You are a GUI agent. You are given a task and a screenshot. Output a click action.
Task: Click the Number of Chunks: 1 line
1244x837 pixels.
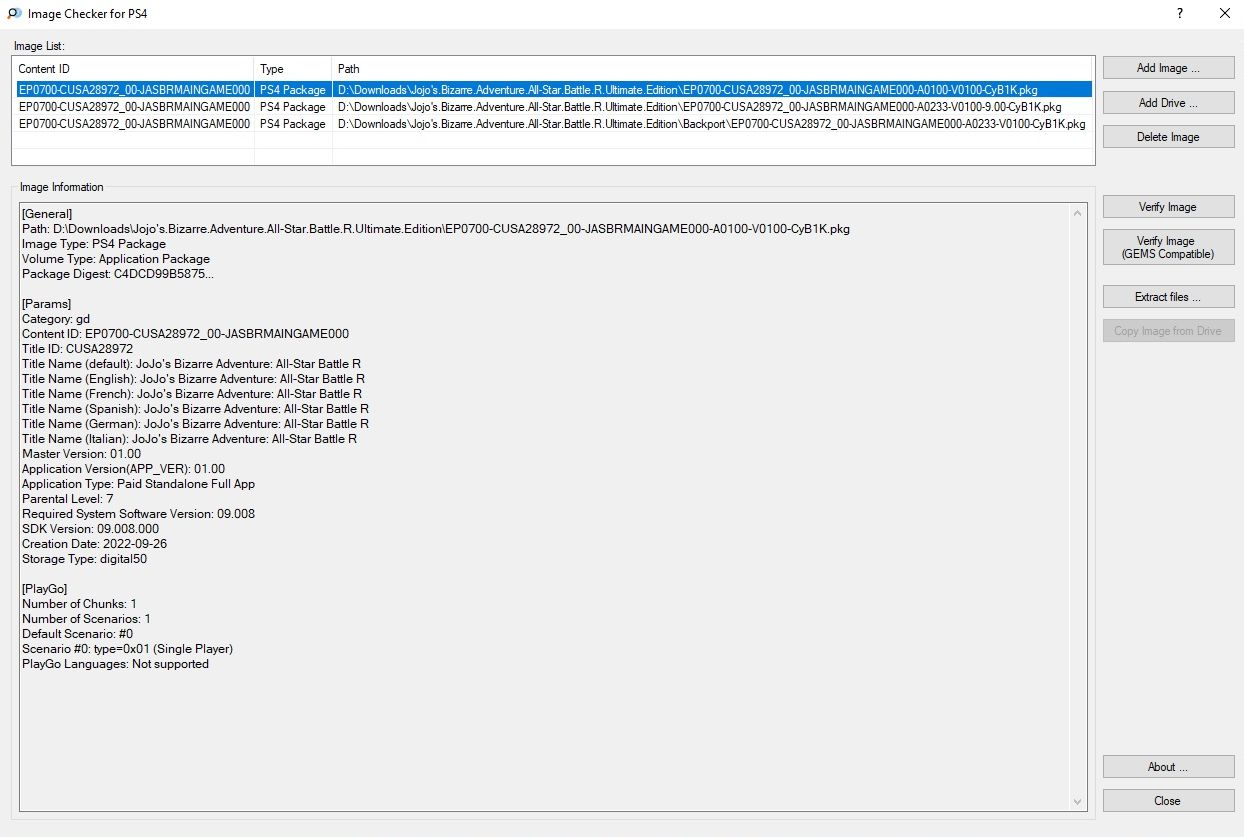(79, 604)
